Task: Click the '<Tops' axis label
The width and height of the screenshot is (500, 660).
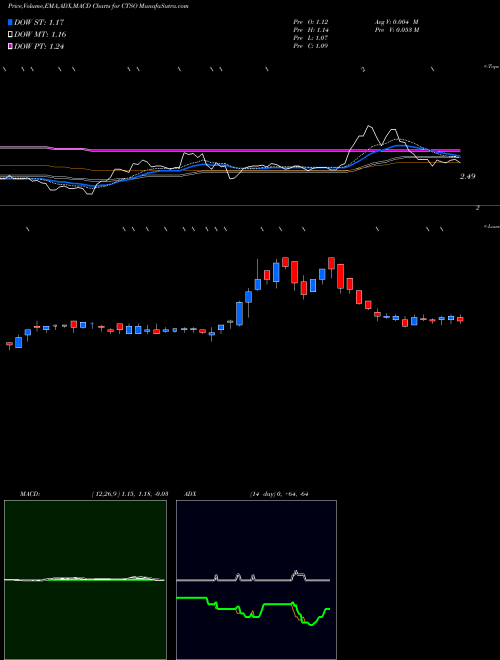Action: (491, 67)
